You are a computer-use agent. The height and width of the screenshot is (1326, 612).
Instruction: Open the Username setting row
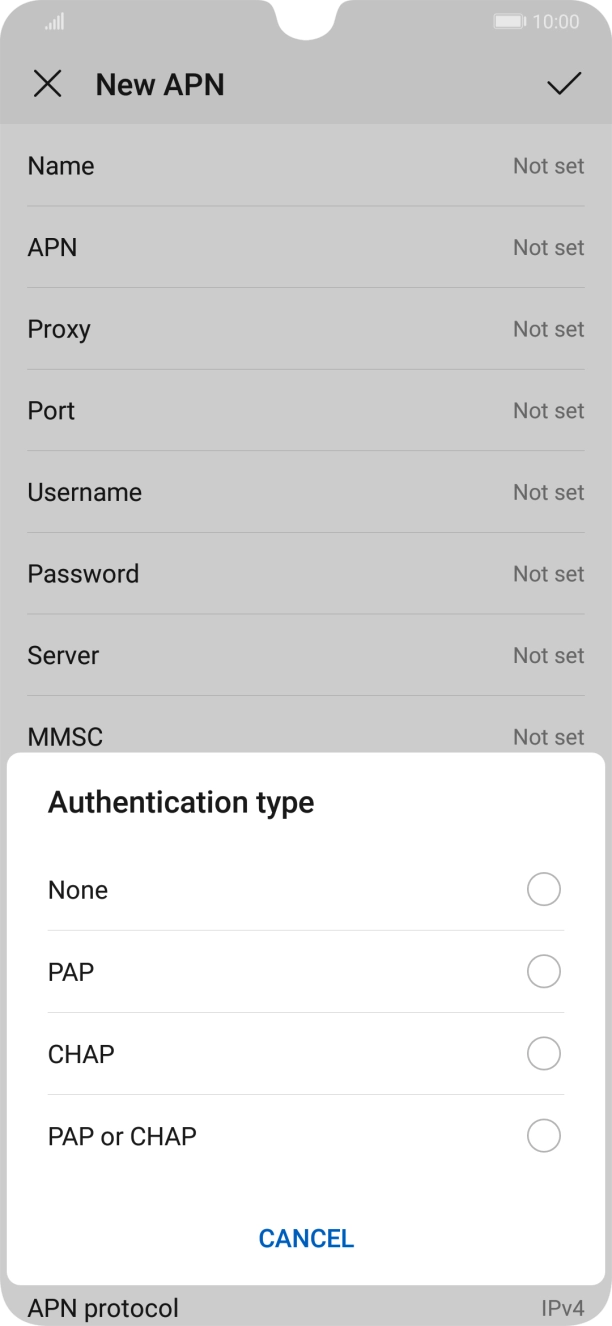(x=306, y=492)
